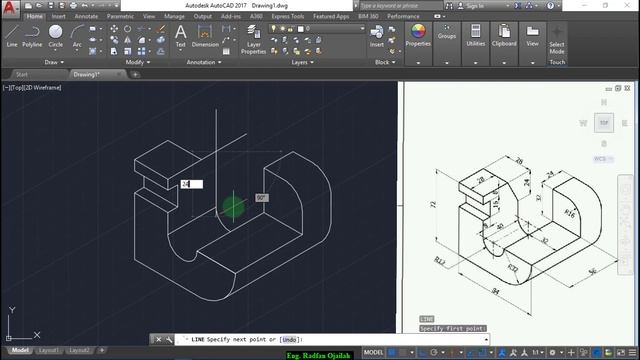Click the Select Mode touch icon
Screen dimensions: 640x360
click(557, 40)
